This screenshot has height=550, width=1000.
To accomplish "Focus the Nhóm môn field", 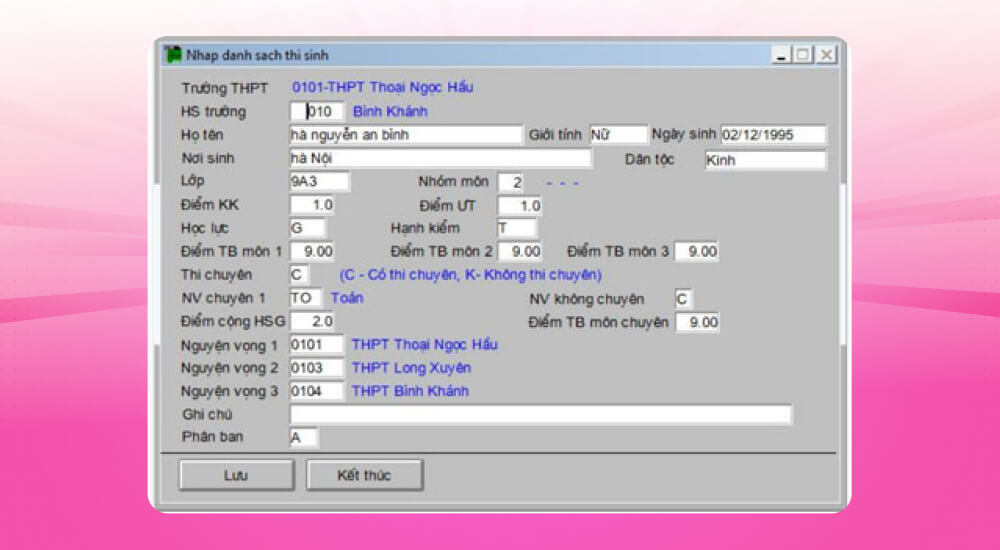I will (516, 182).
